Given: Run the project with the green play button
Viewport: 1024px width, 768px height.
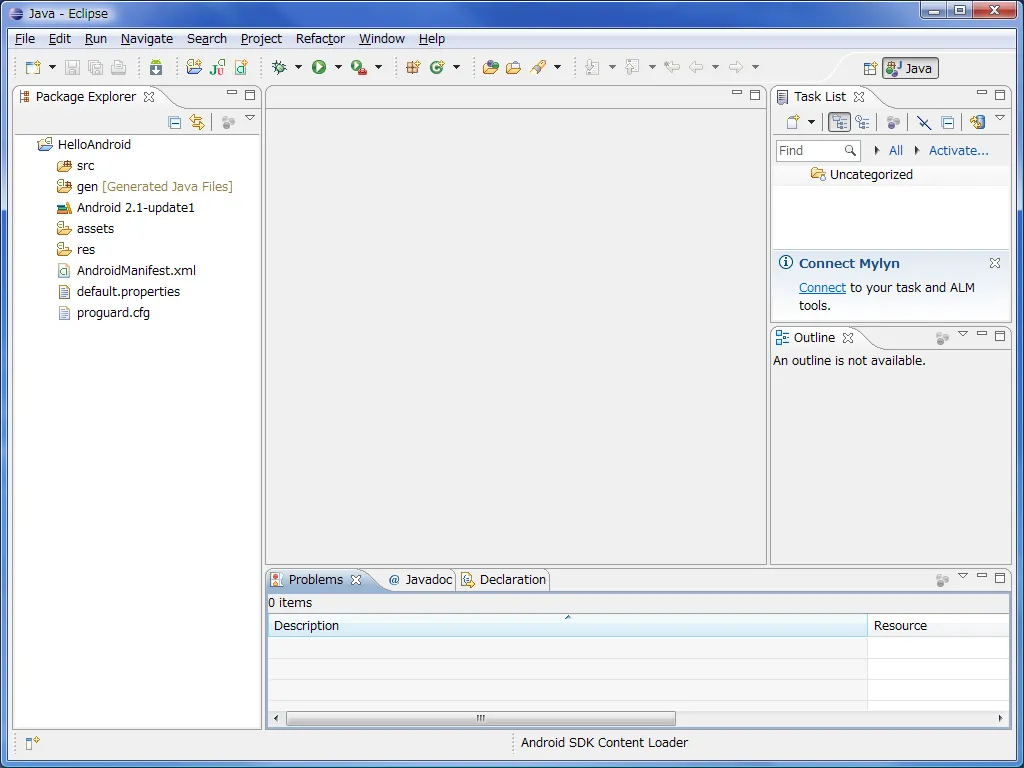Looking at the screenshot, I should [x=319, y=67].
